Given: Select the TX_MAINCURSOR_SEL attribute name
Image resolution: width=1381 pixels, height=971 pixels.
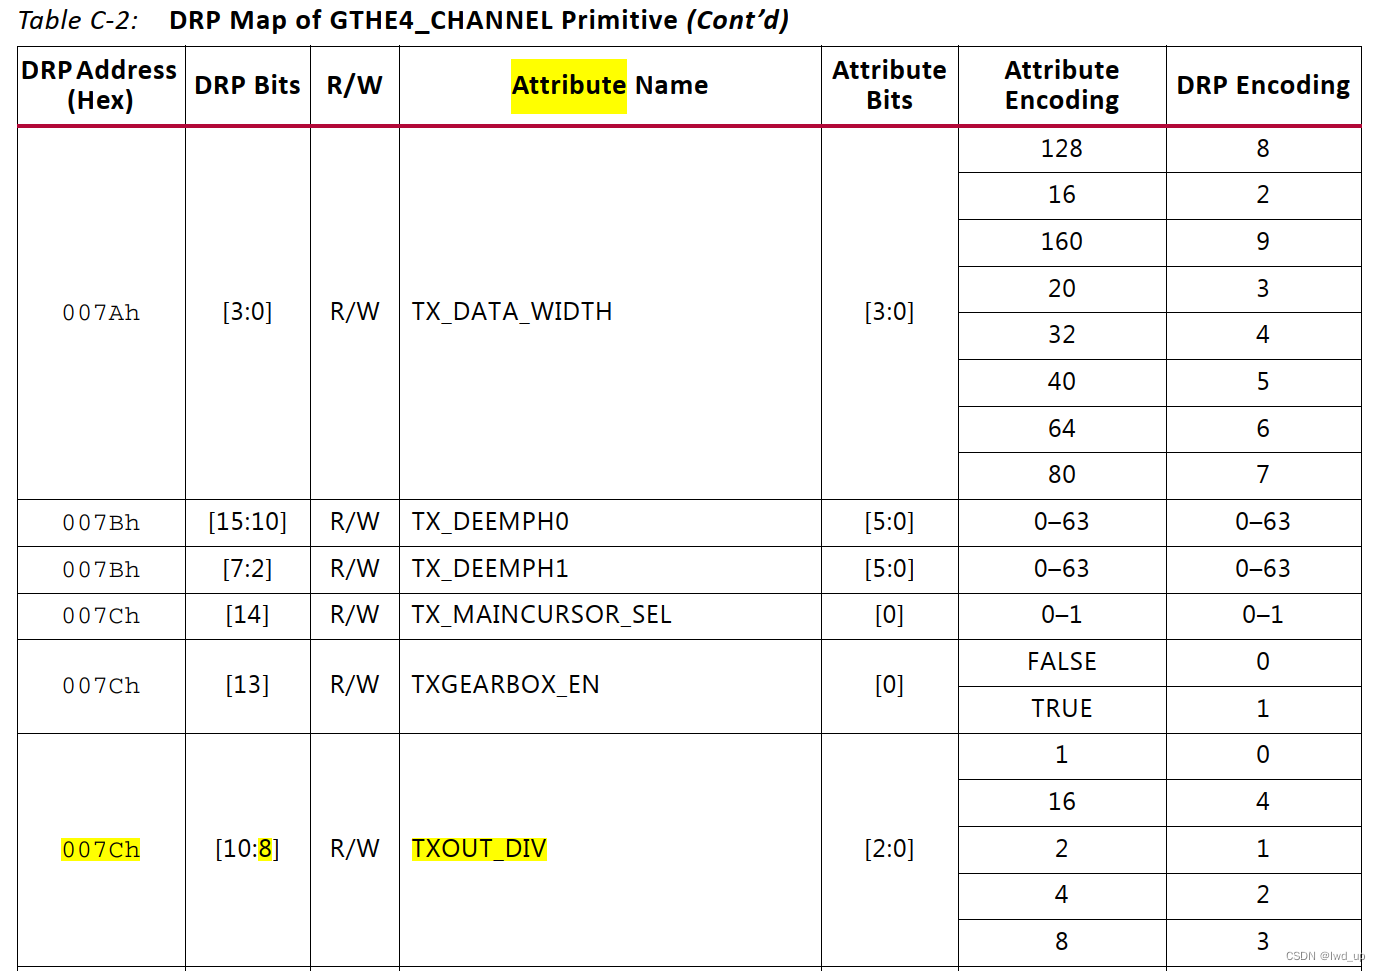Looking at the screenshot, I should 541,615.
